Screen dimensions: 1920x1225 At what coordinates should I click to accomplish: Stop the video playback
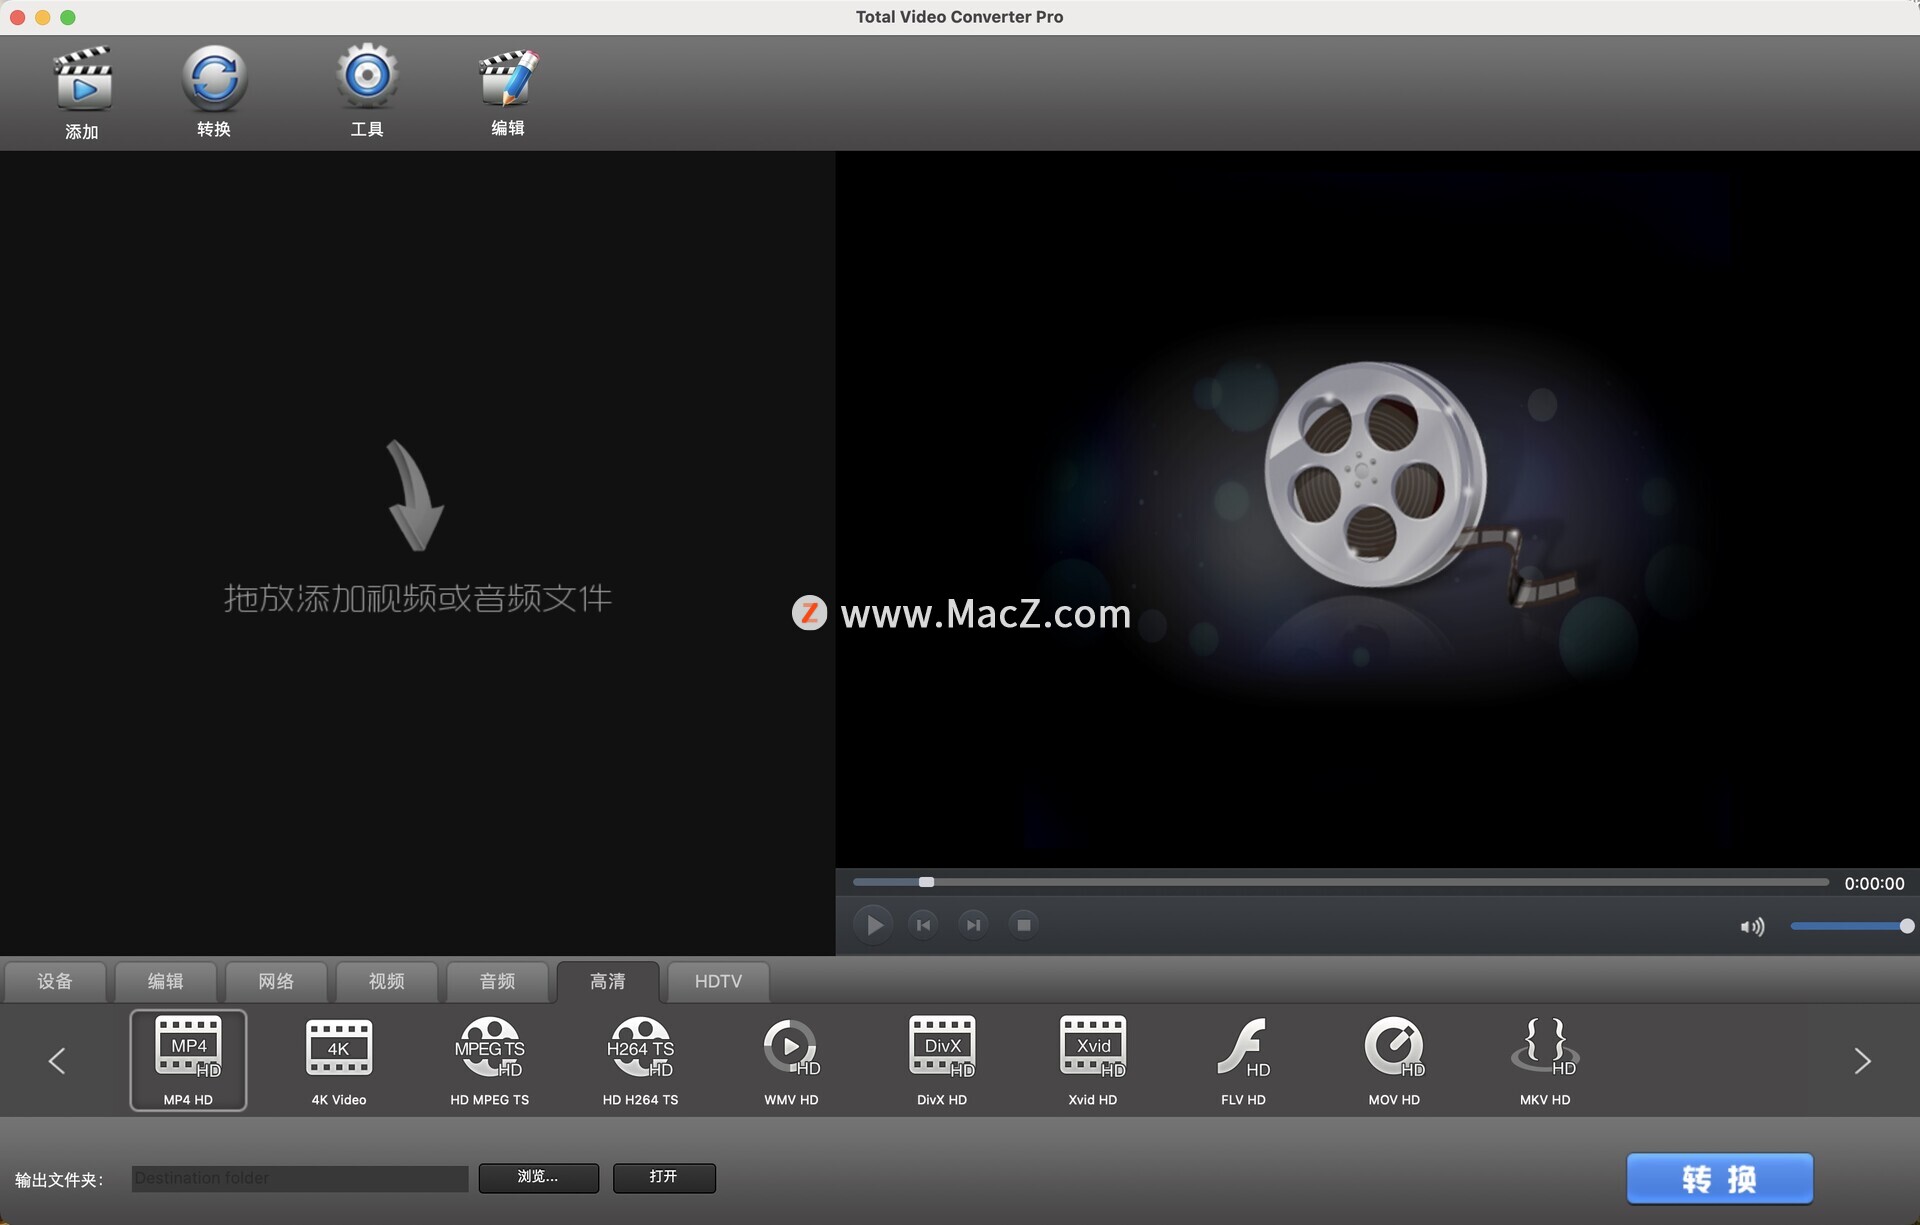tap(1023, 925)
